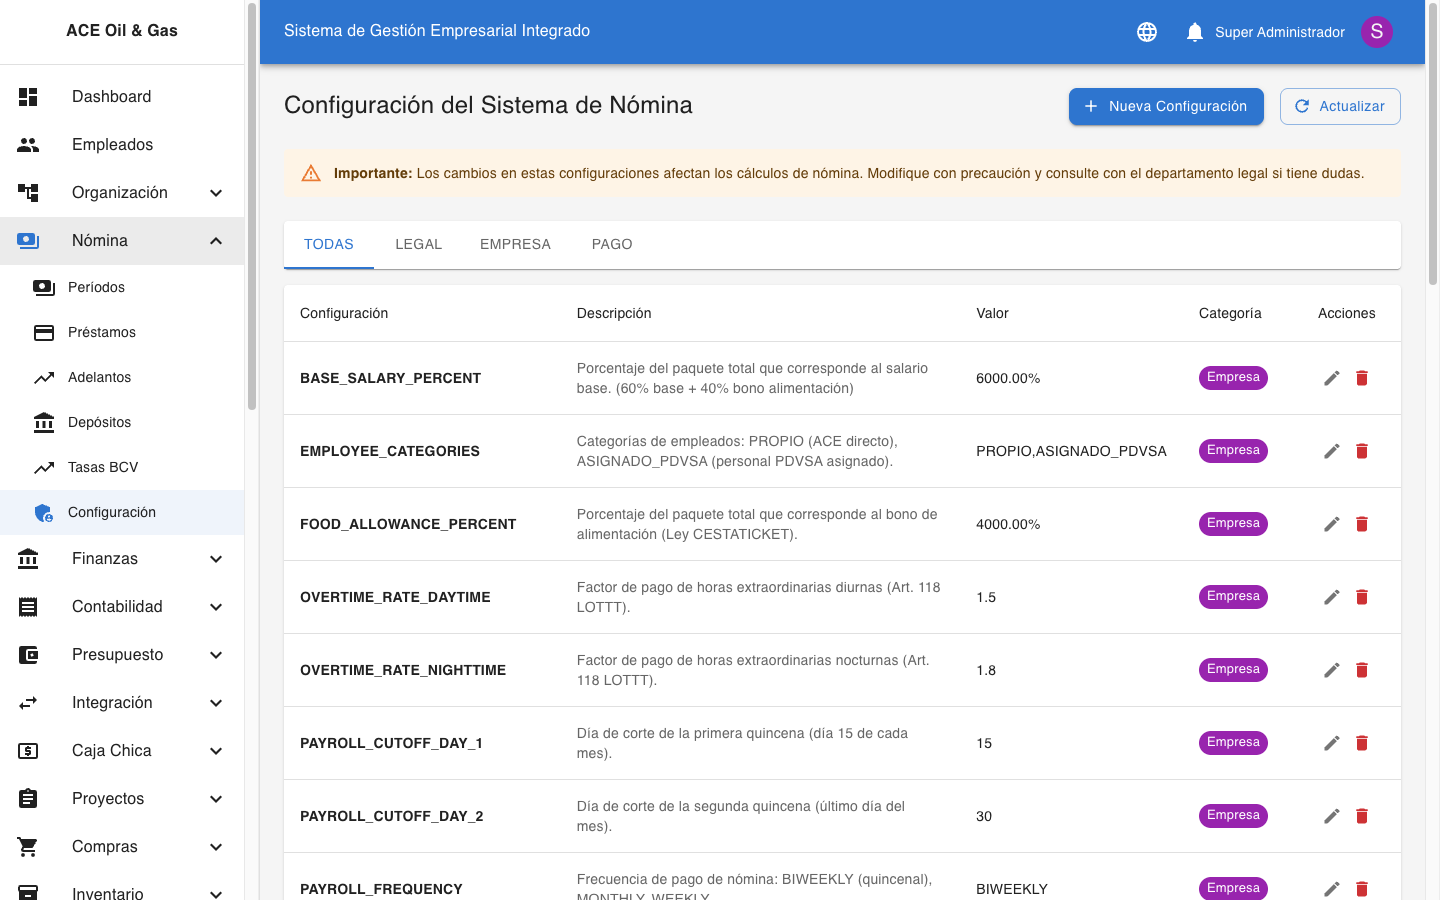
Task: Open the Dashboard icon in the sidebar
Action: click(x=28, y=96)
